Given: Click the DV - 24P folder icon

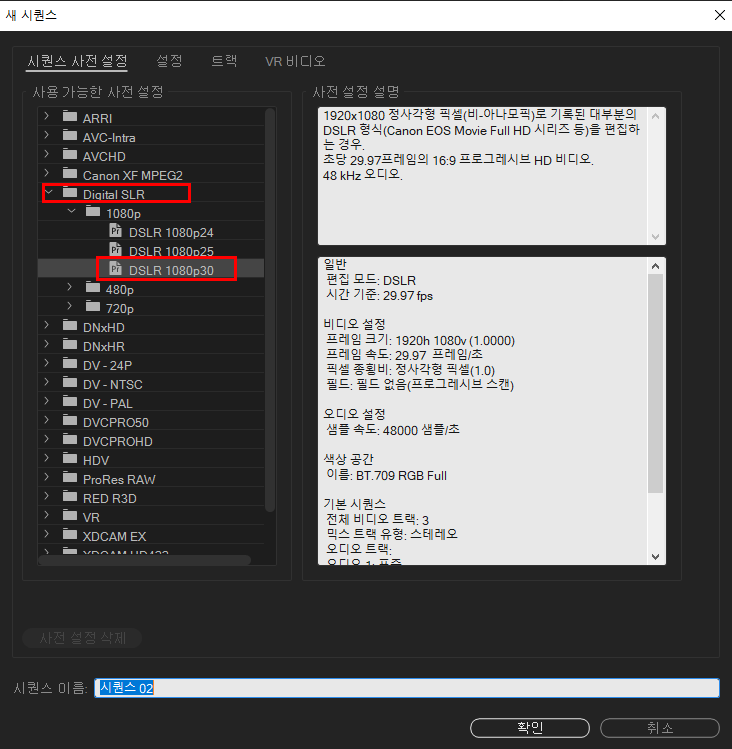Looking at the screenshot, I should [70, 363].
